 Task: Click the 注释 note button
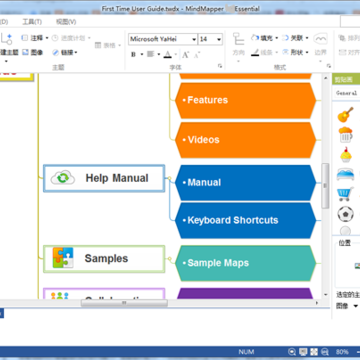click(33, 38)
